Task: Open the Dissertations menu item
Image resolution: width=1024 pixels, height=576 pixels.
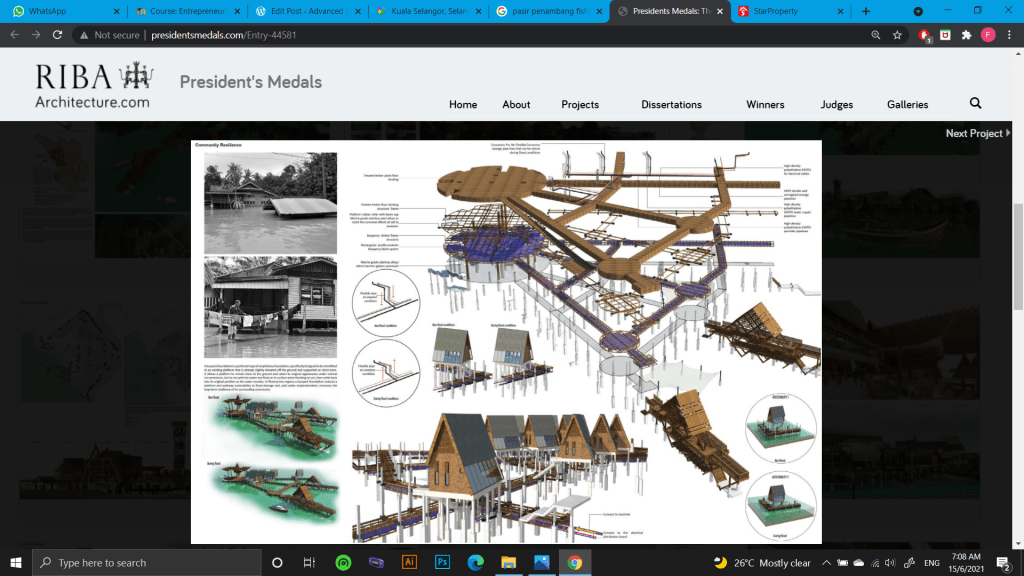Action: (671, 105)
